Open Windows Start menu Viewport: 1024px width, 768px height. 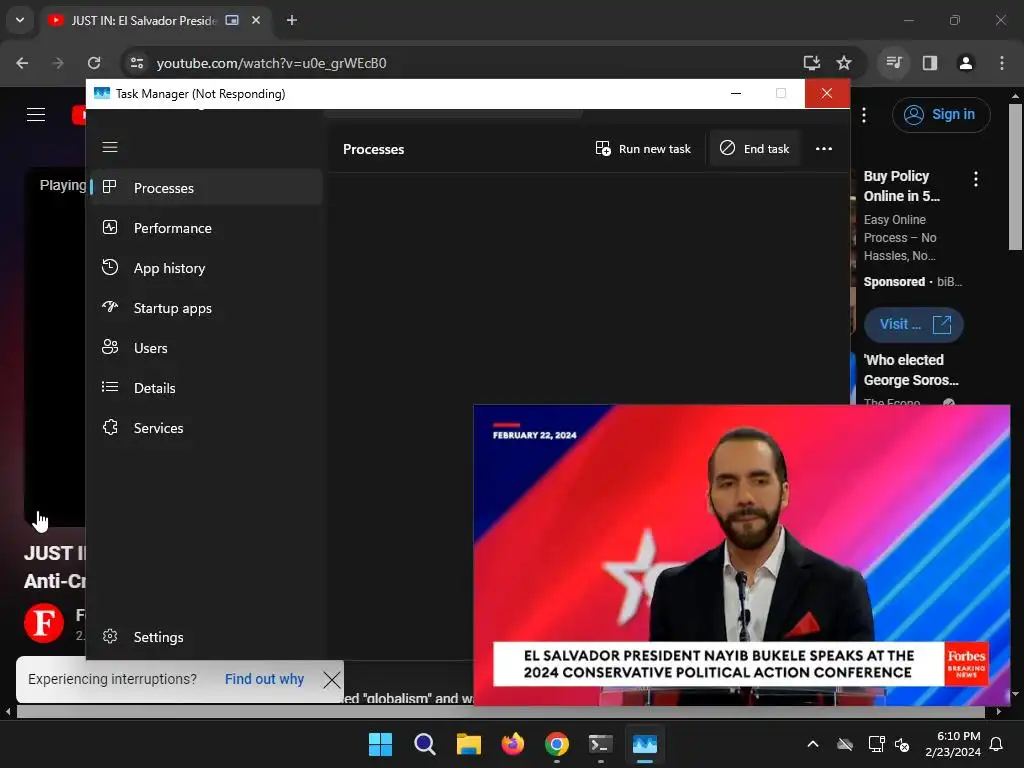(381, 744)
